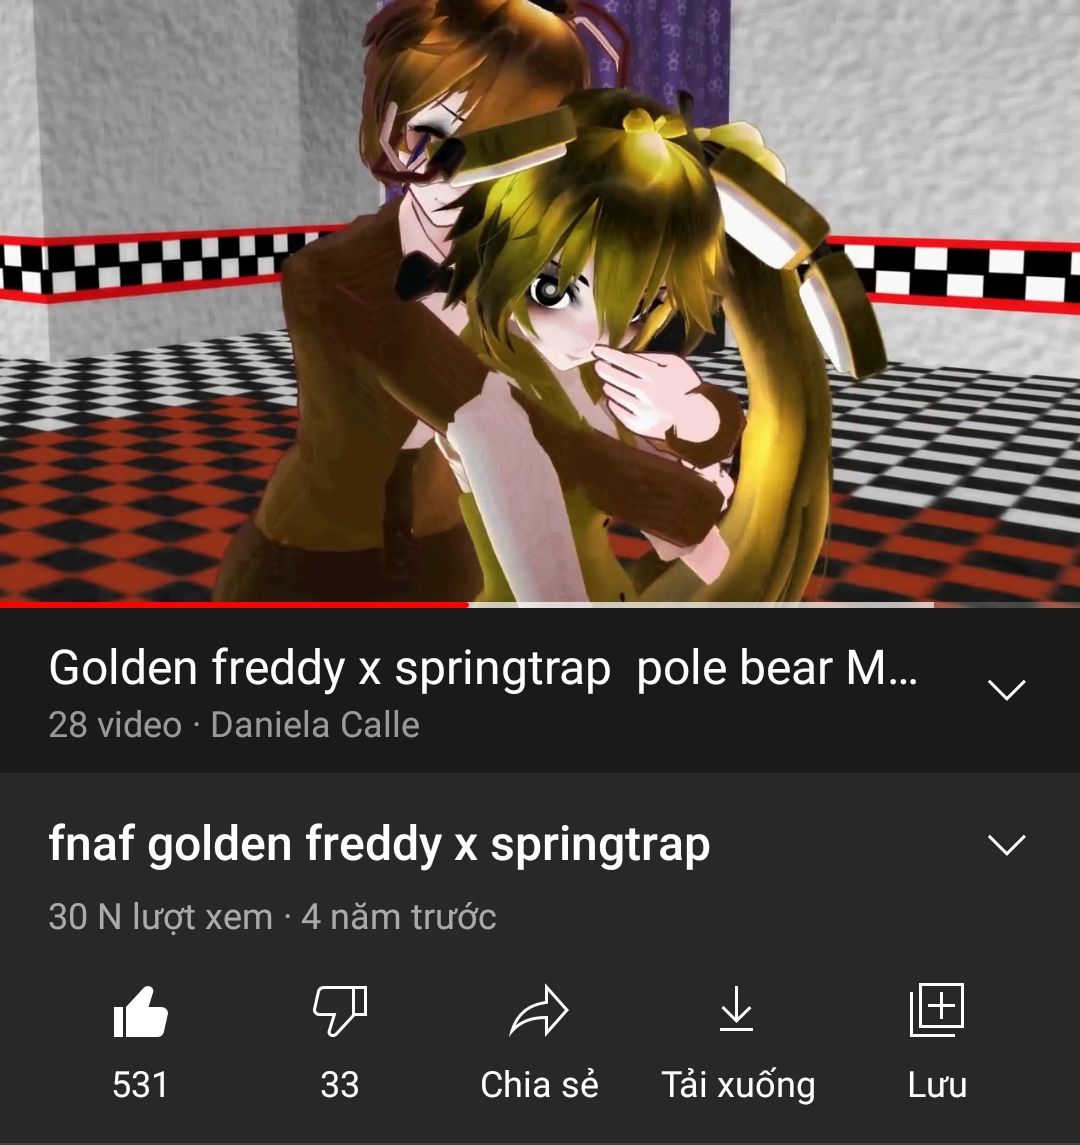The width and height of the screenshot is (1080, 1145).
Task: Dislike the video with thumbs down icon
Action: click(x=340, y=1011)
